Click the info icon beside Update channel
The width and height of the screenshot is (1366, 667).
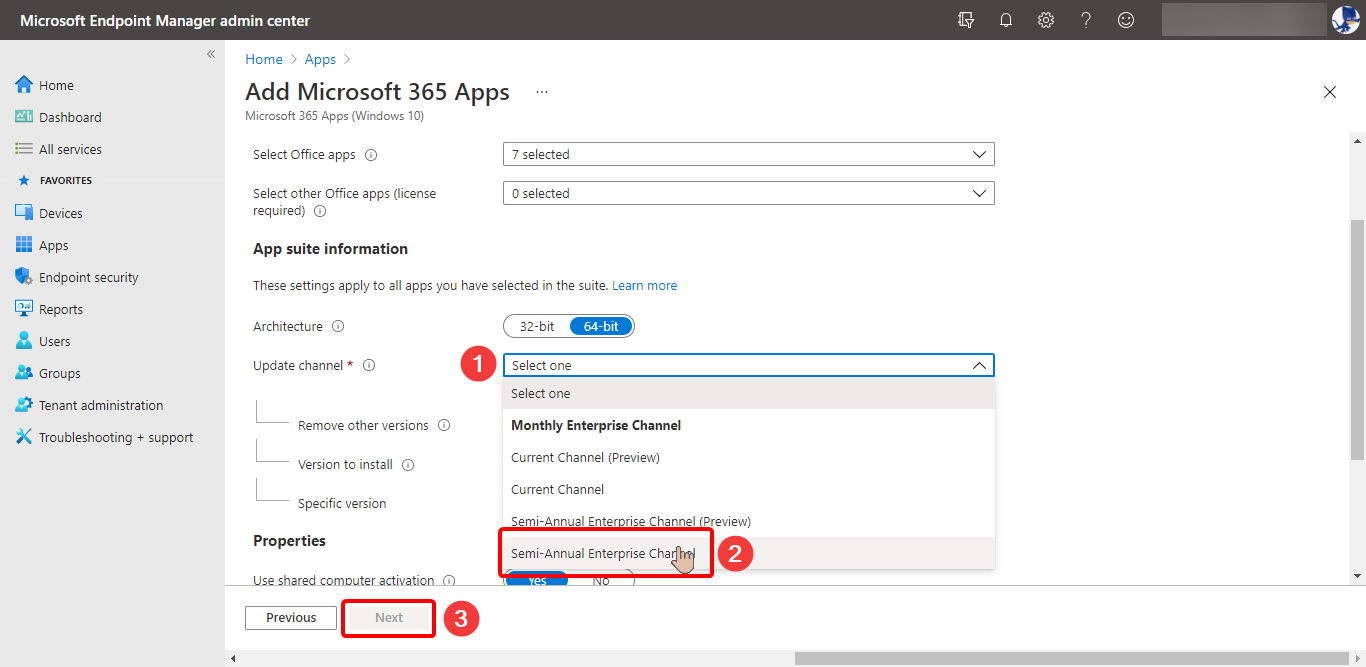point(369,365)
